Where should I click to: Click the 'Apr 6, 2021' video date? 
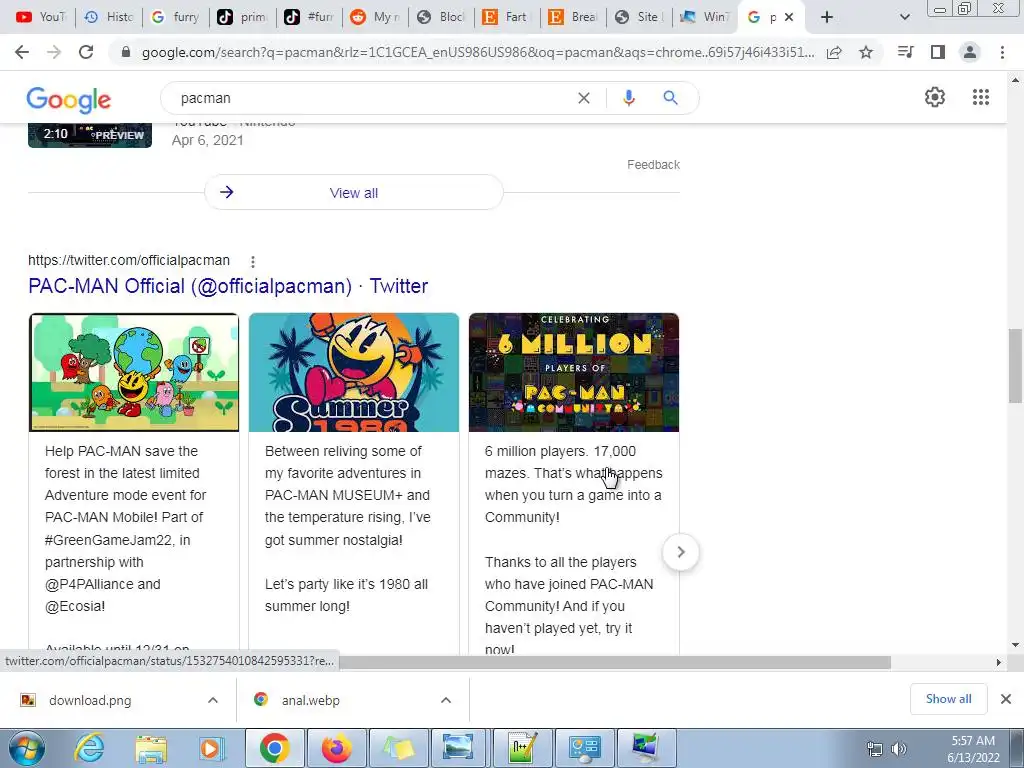pyautogui.click(x=208, y=140)
